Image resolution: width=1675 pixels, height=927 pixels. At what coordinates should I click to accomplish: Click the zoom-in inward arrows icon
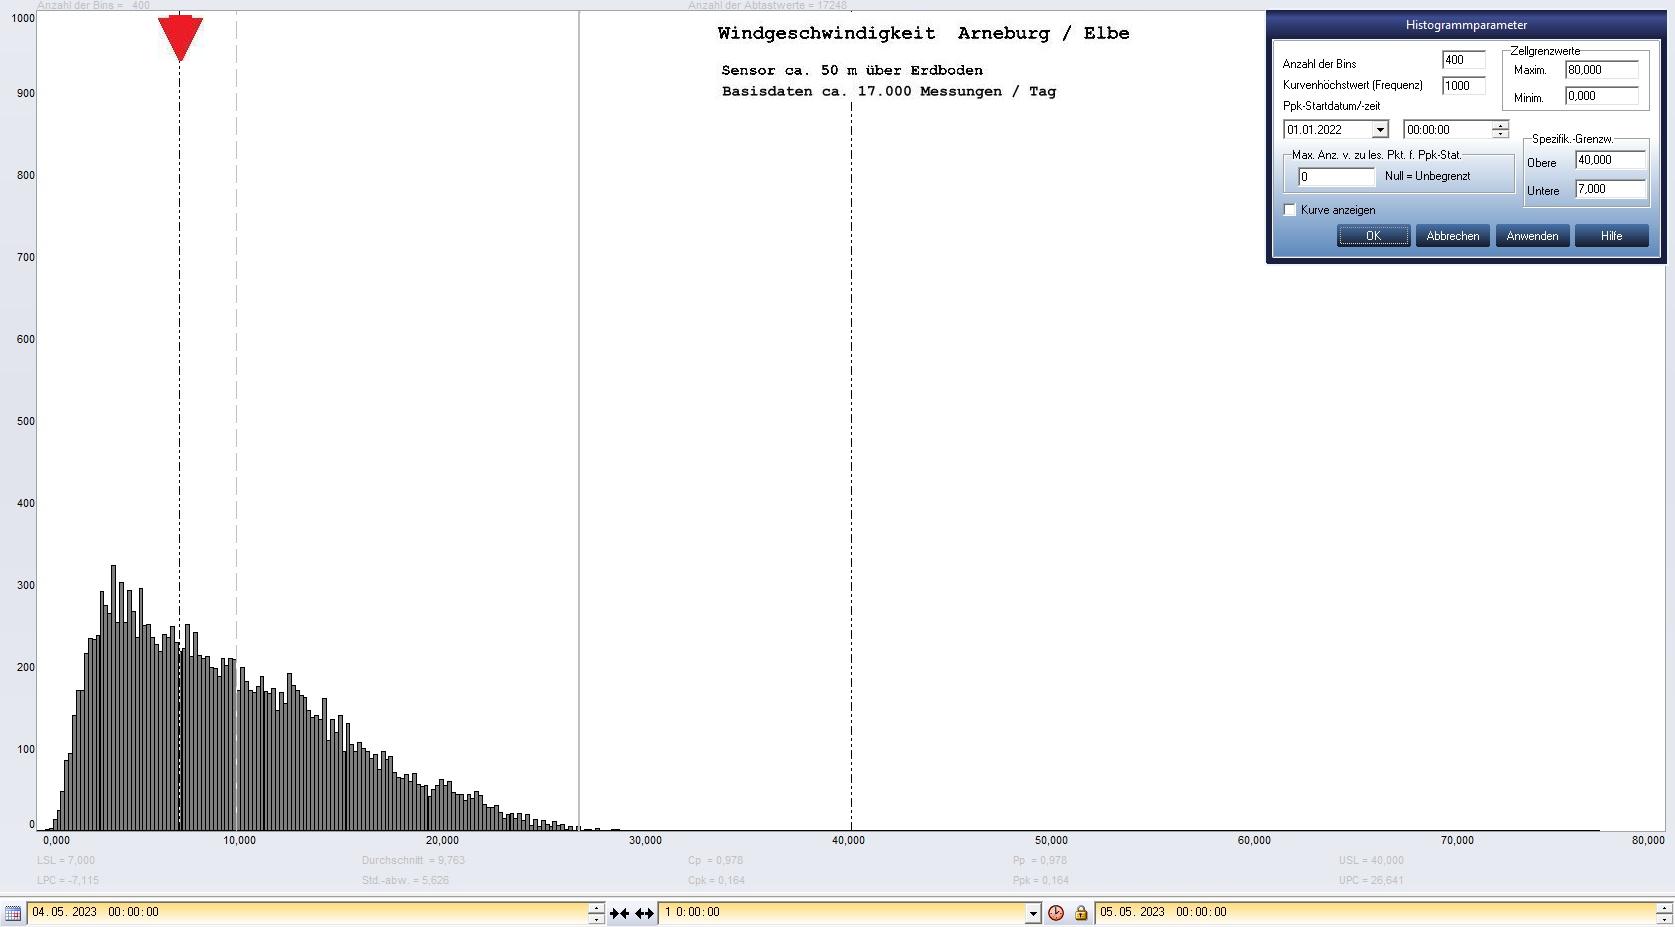[x=619, y=913]
